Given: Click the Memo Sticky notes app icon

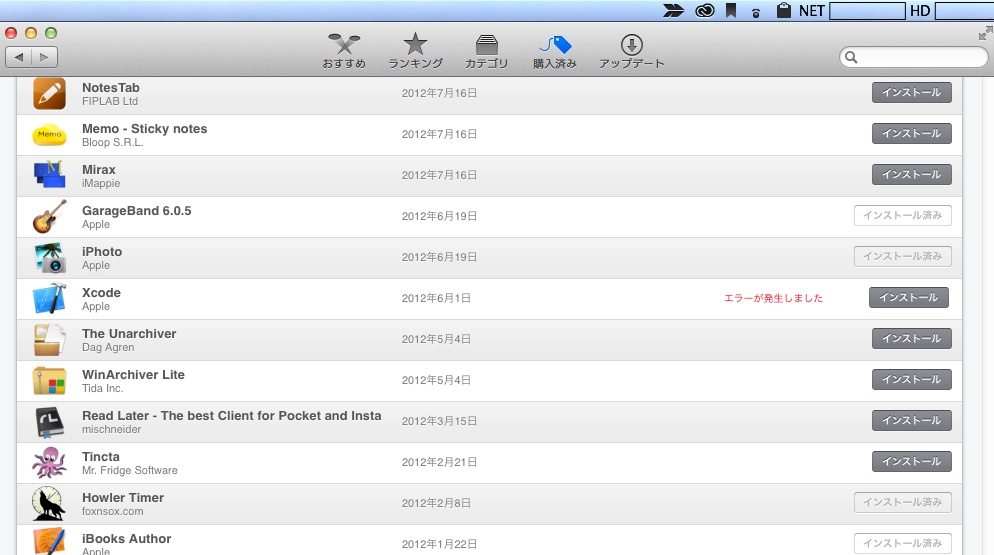Looking at the screenshot, I should pos(49,134).
